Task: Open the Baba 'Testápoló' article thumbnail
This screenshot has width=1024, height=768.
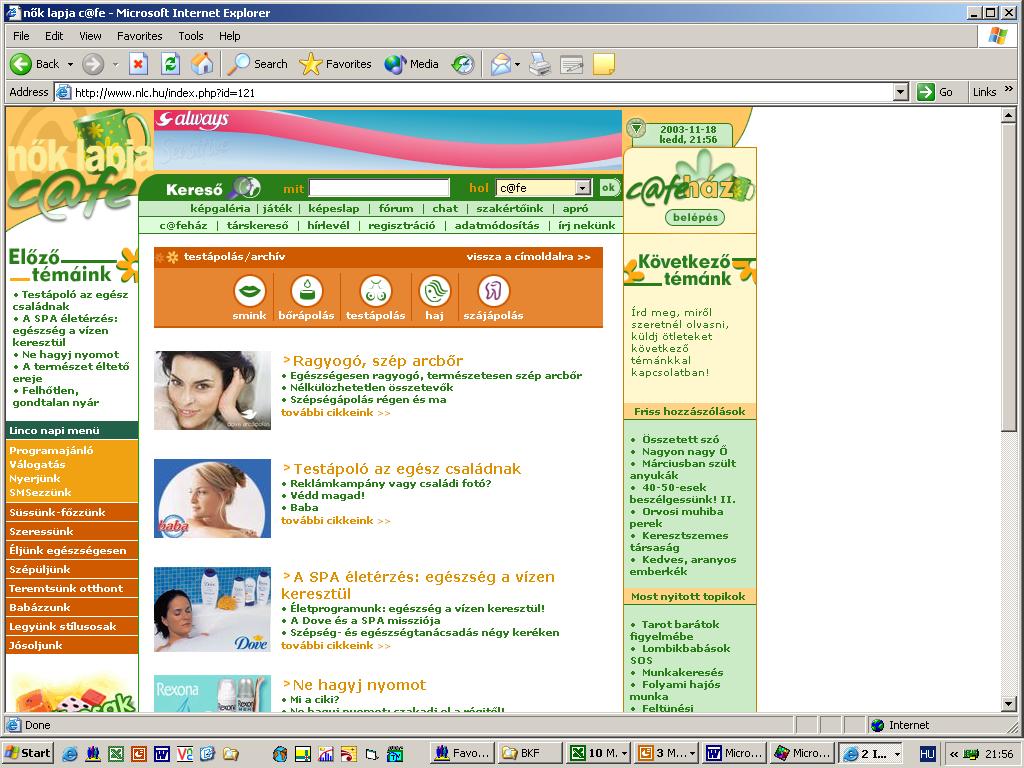Action: point(212,498)
